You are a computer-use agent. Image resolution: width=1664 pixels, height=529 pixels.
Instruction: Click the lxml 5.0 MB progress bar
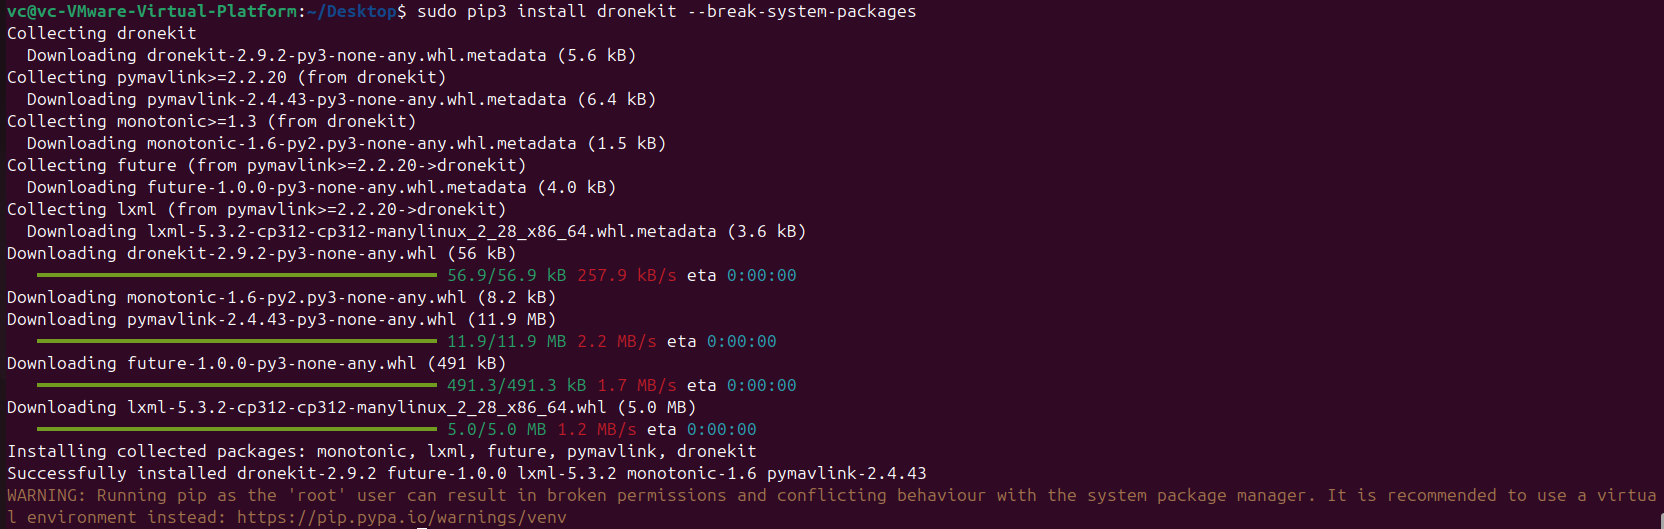coord(237,429)
